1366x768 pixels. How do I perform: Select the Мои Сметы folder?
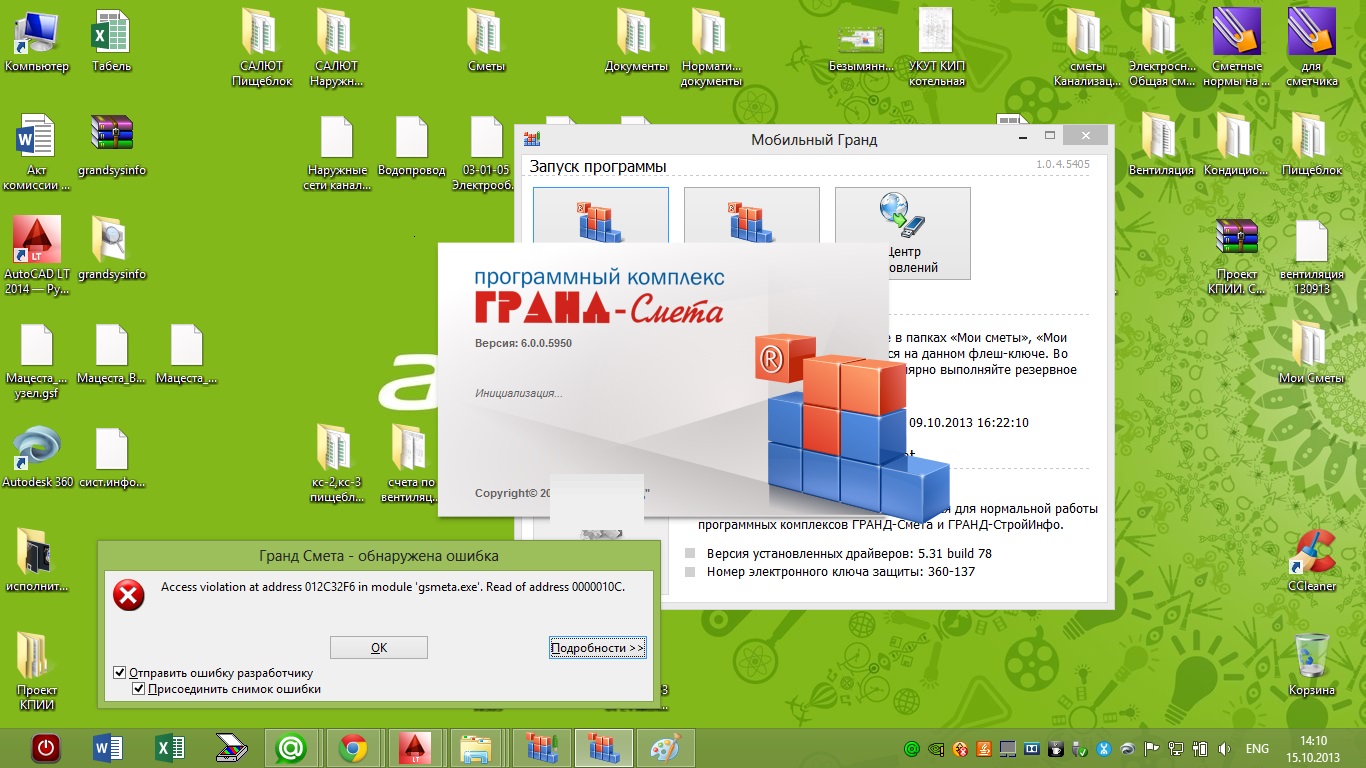tap(1311, 354)
